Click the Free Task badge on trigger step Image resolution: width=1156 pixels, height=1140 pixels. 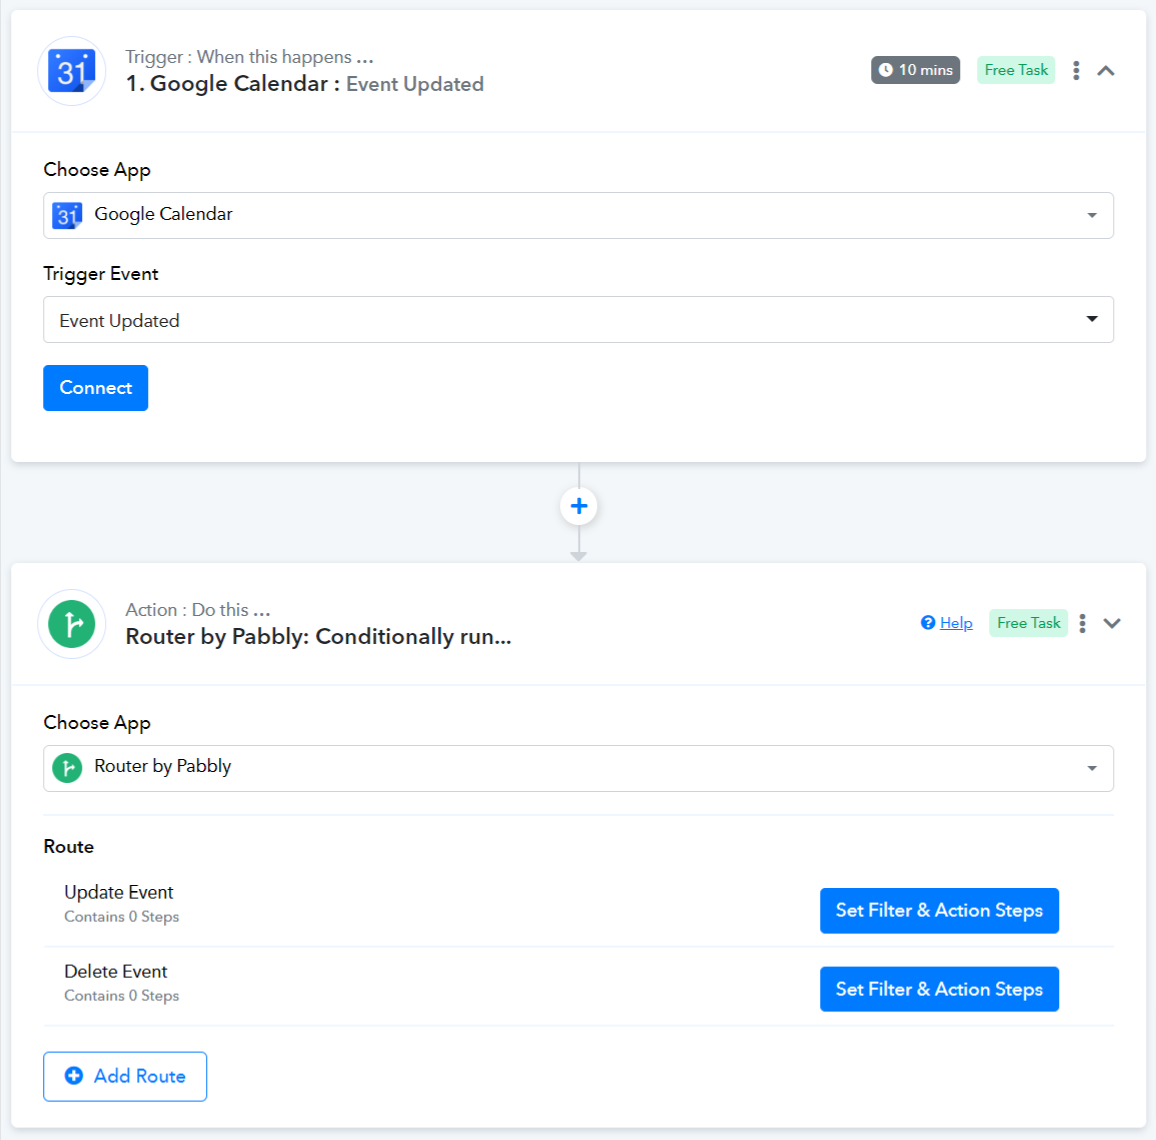click(x=1016, y=70)
